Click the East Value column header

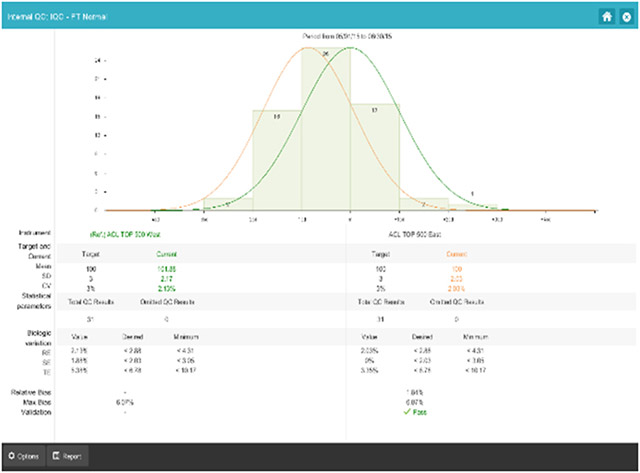[369, 337]
